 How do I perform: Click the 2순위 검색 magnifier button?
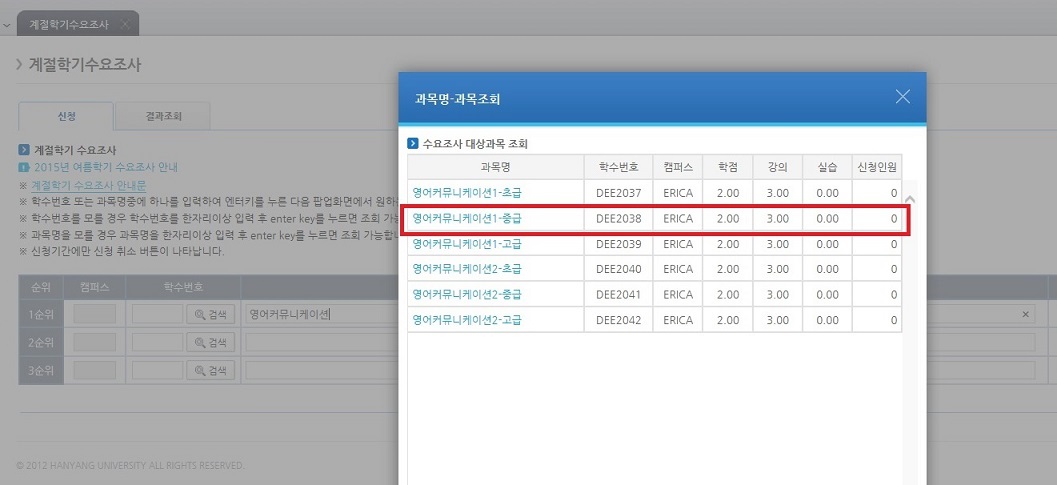[x=210, y=342]
